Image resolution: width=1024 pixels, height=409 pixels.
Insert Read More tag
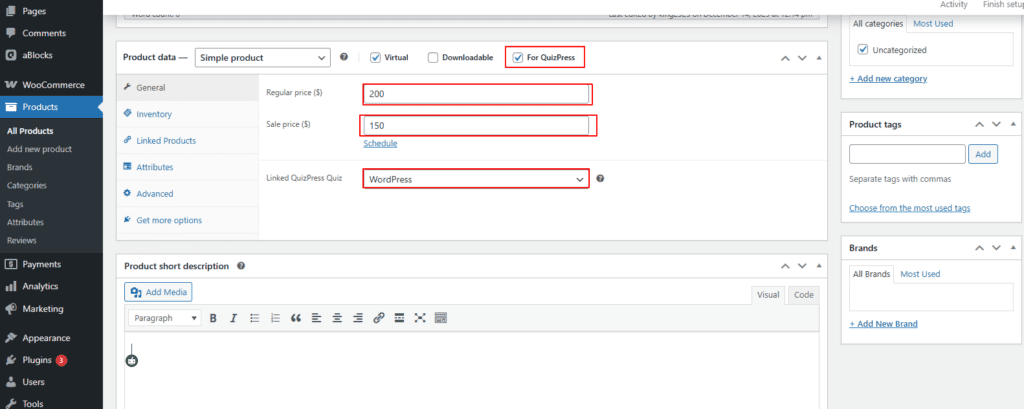point(400,318)
